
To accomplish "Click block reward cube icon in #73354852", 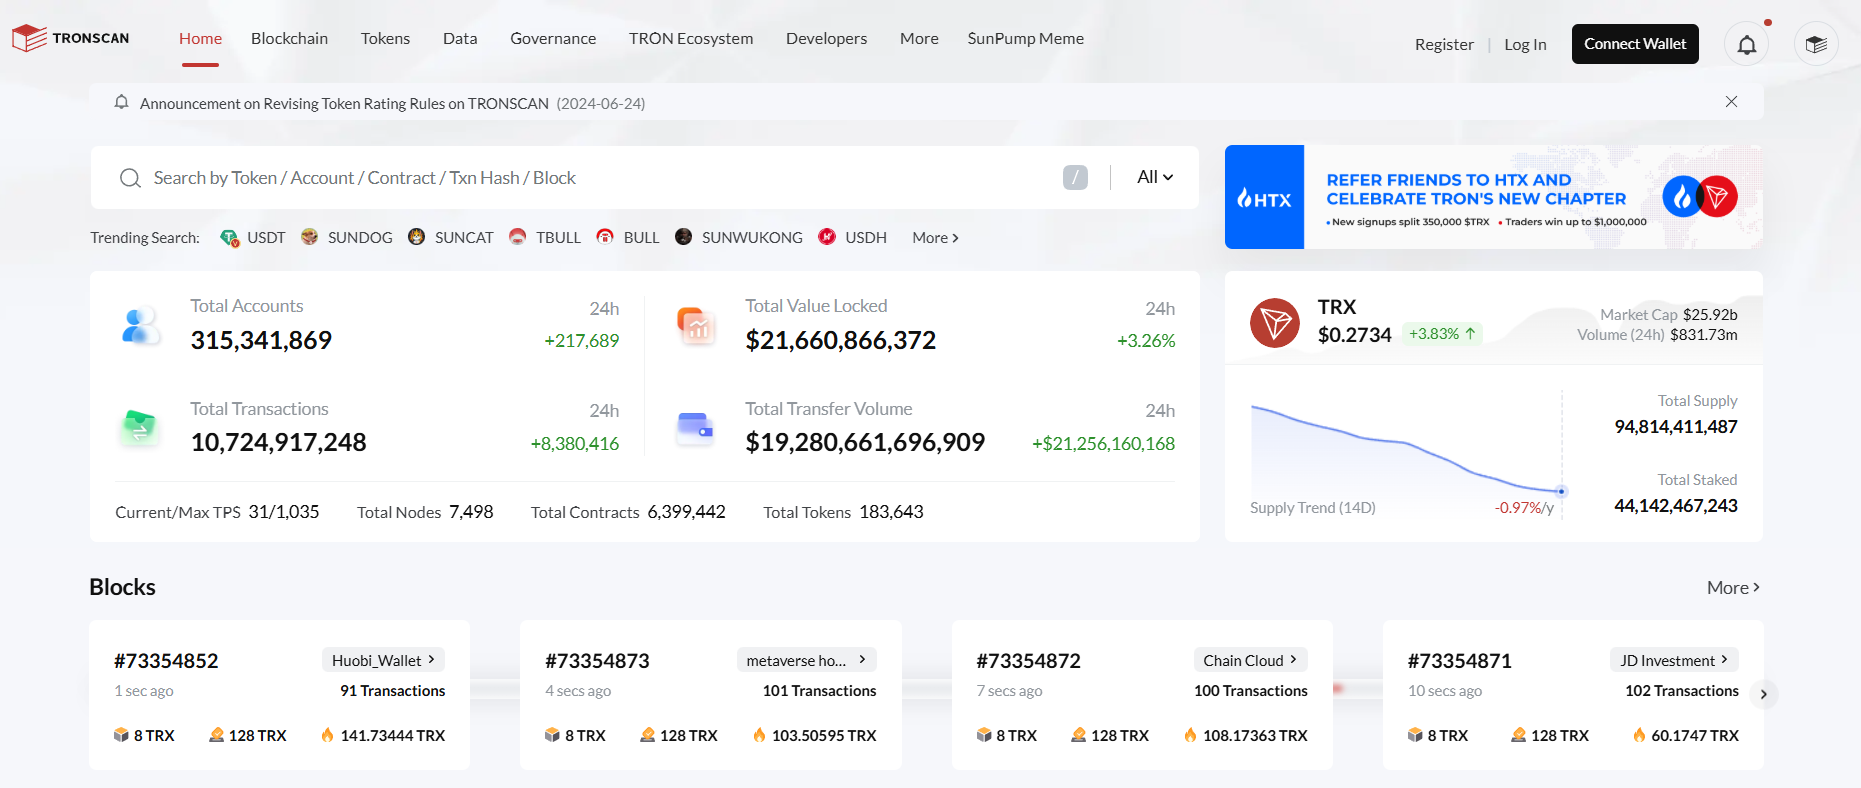I will (121, 735).
